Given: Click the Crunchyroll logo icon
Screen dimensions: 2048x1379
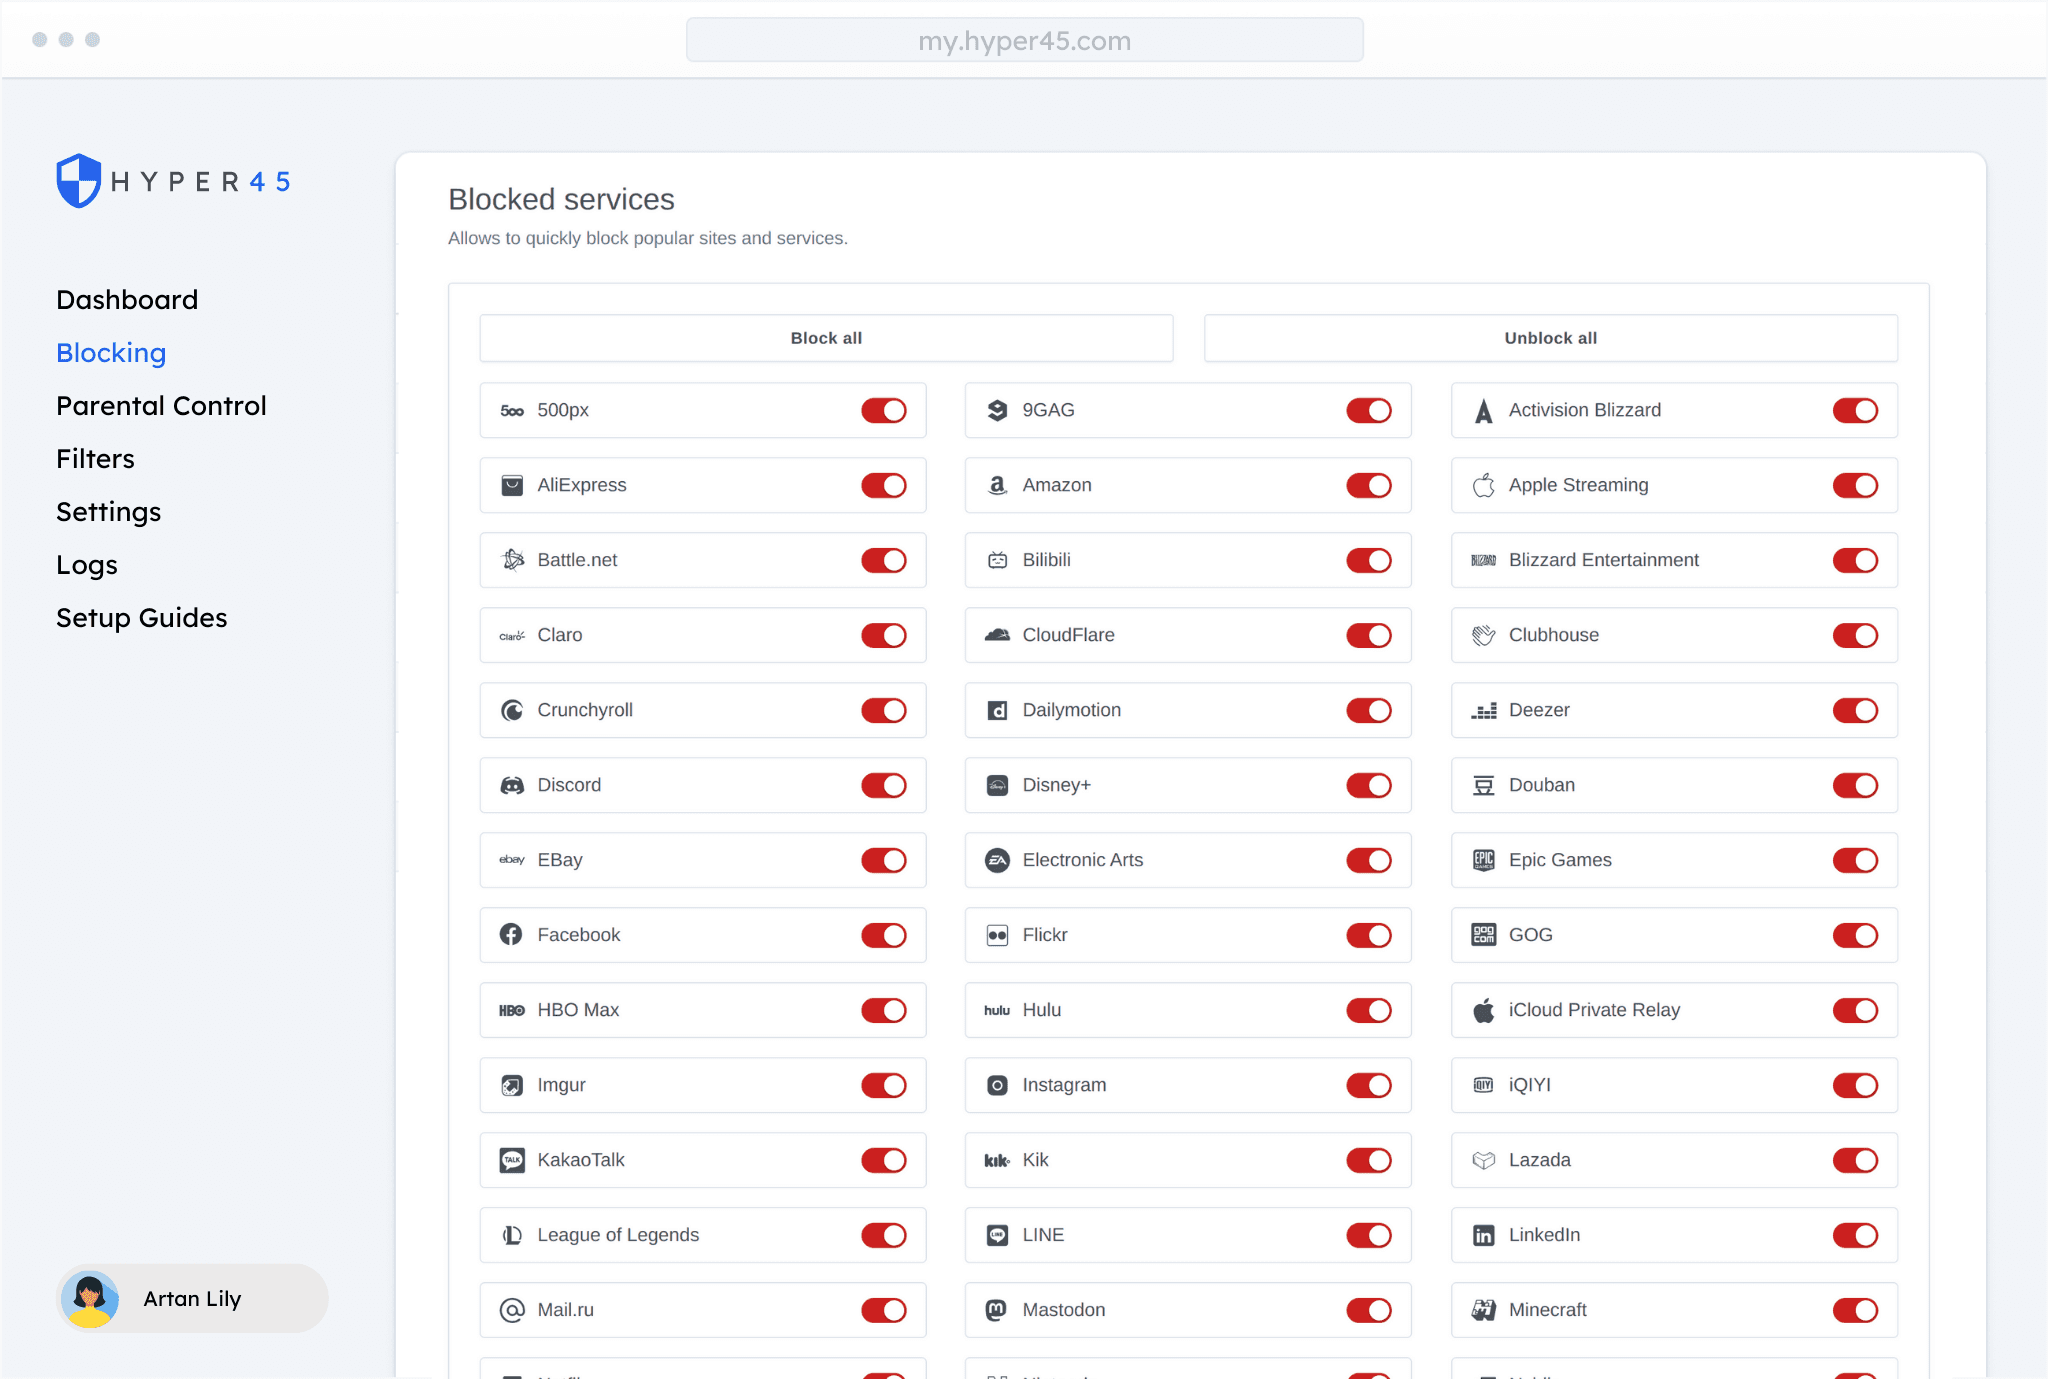Looking at the screenshot, I should click(512, 710).
